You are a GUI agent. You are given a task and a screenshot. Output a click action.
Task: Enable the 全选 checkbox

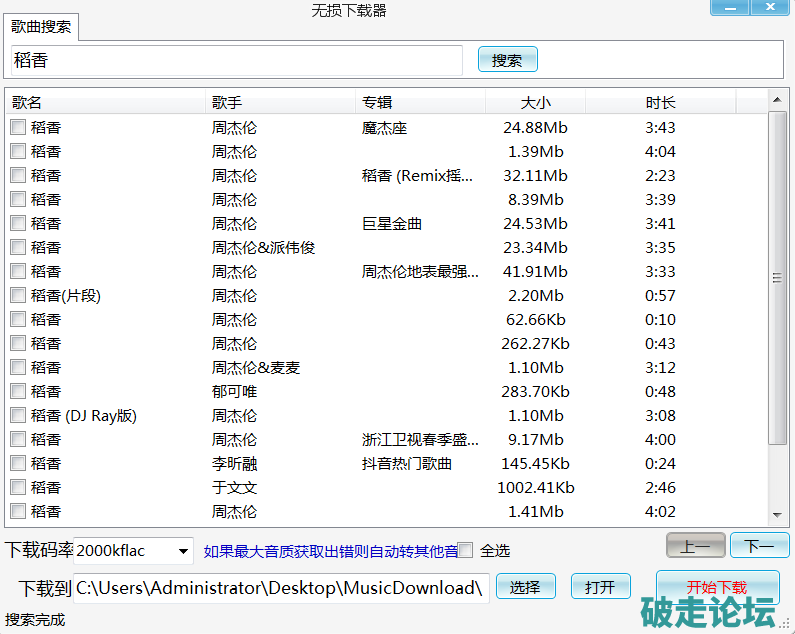pos(466,550)
